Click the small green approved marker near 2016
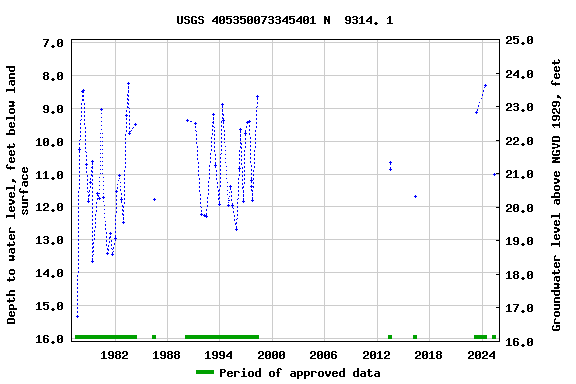The height and width of the screenshot is (384, 576). [415, 337]
